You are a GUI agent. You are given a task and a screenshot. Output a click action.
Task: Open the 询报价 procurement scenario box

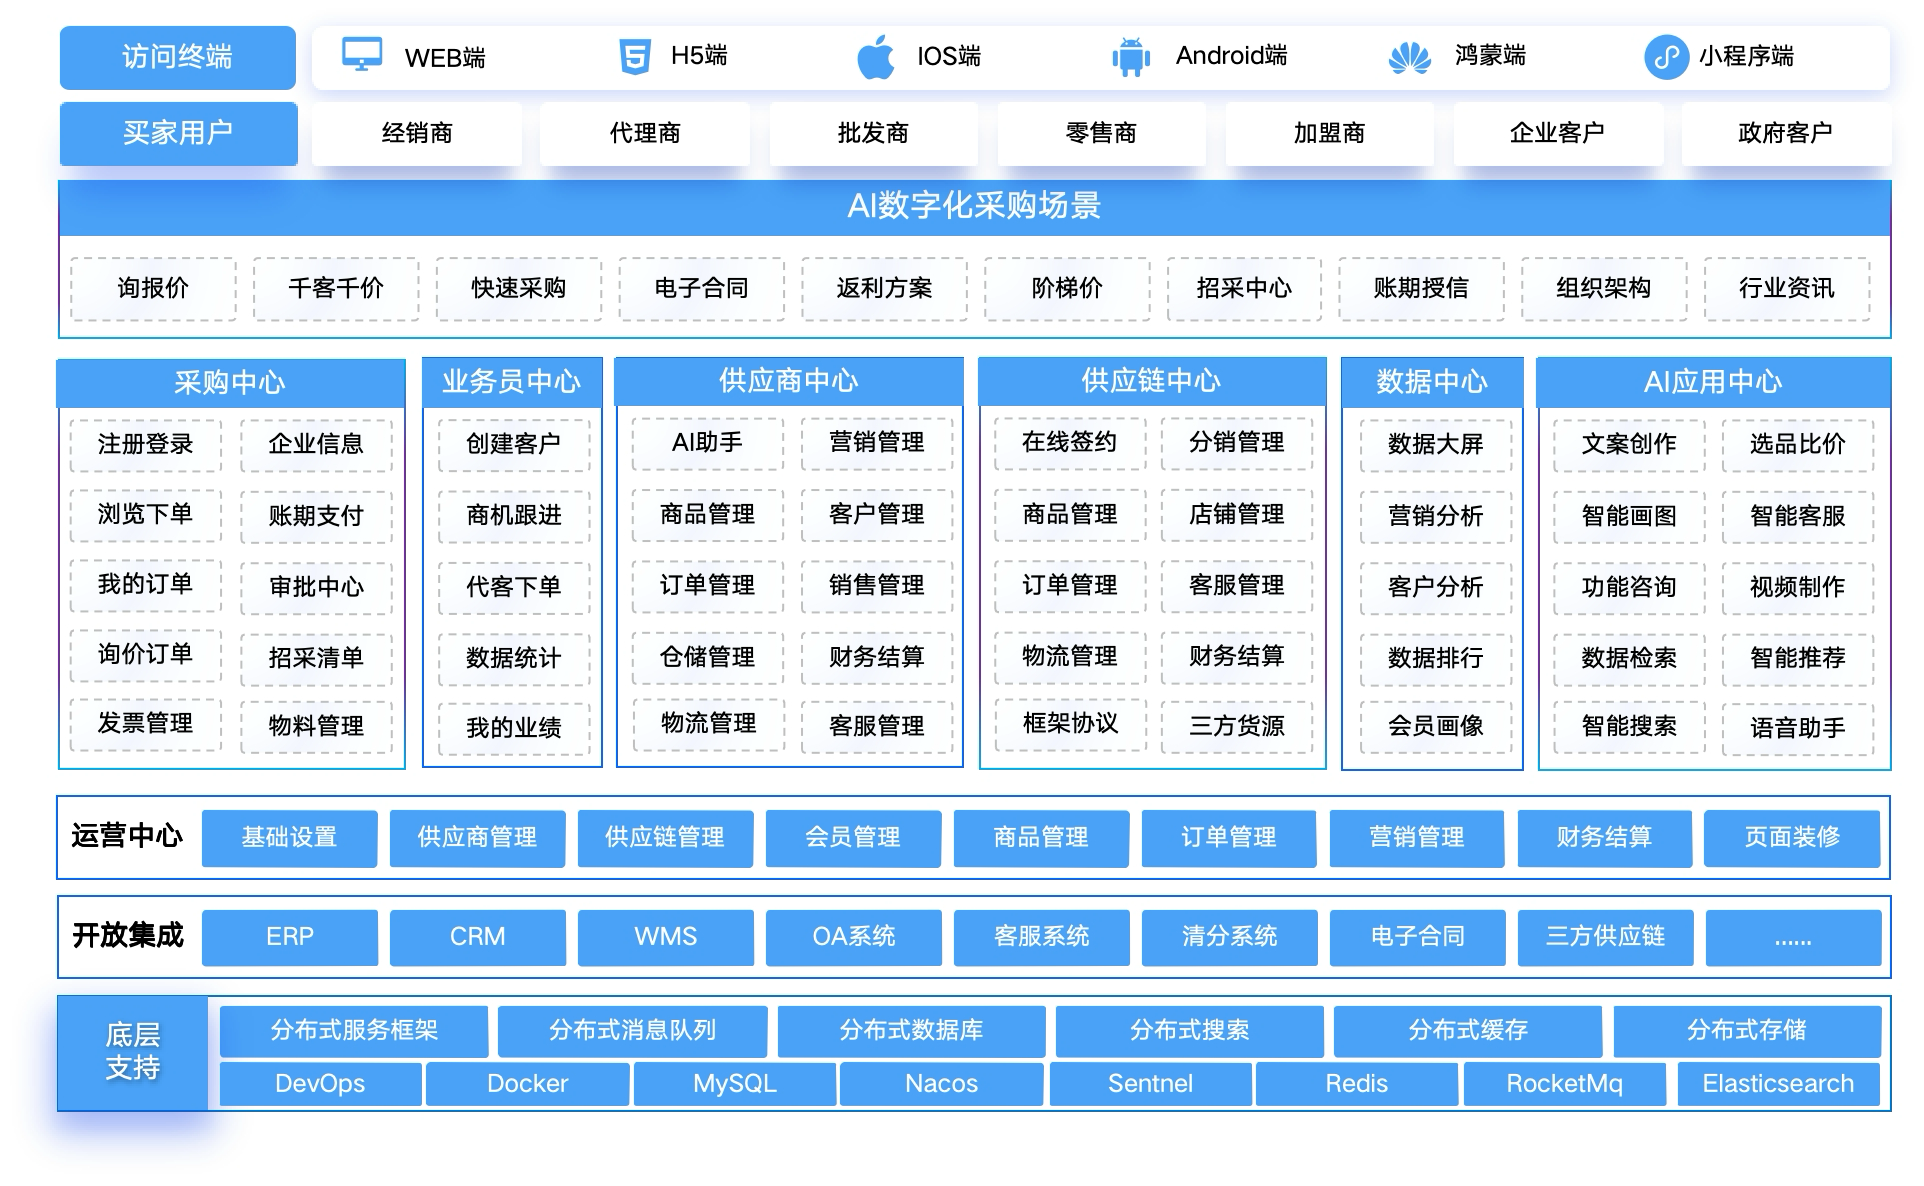tap(153, 289)
